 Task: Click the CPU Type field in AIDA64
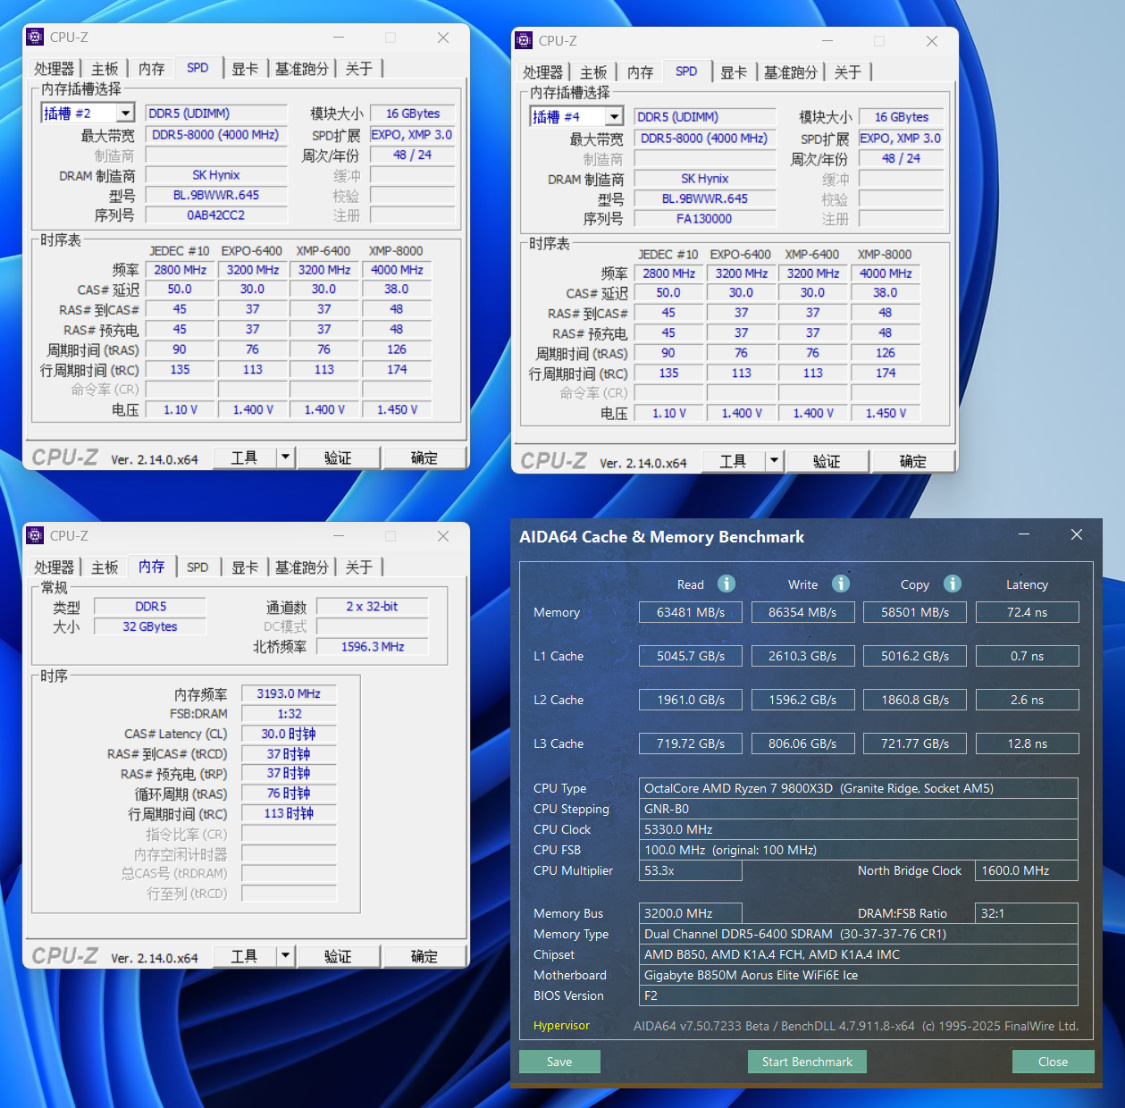pyautogui.click(x=858, y=788)
